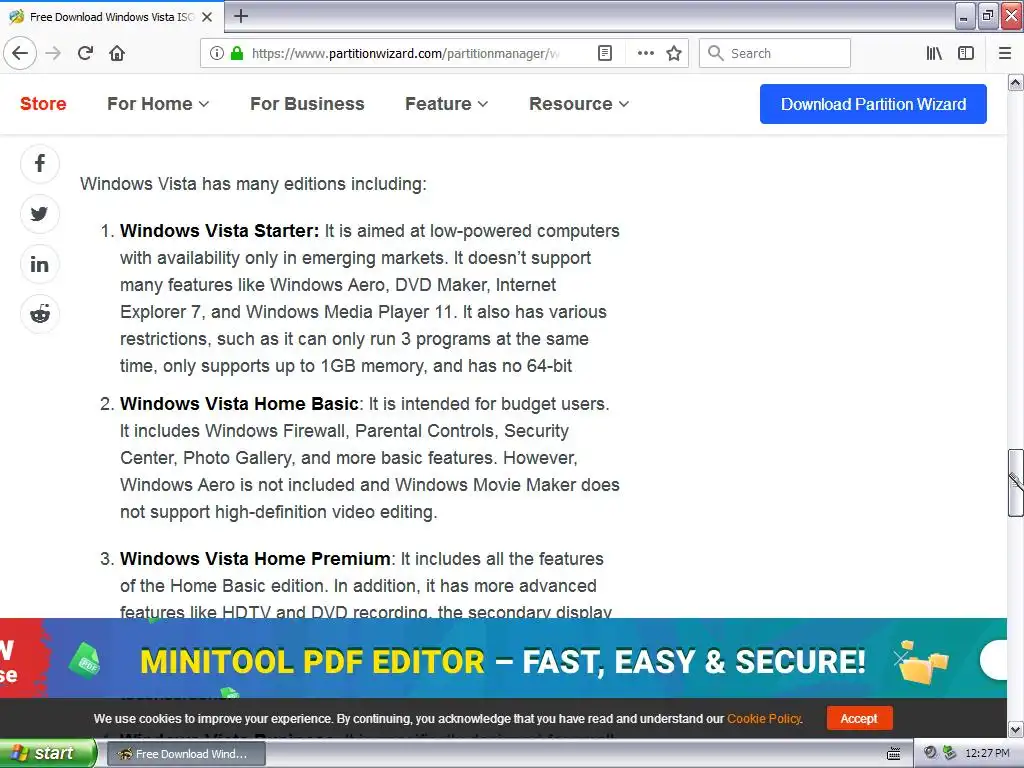
Task: Bookmark this page with the star
Action: 674,53
